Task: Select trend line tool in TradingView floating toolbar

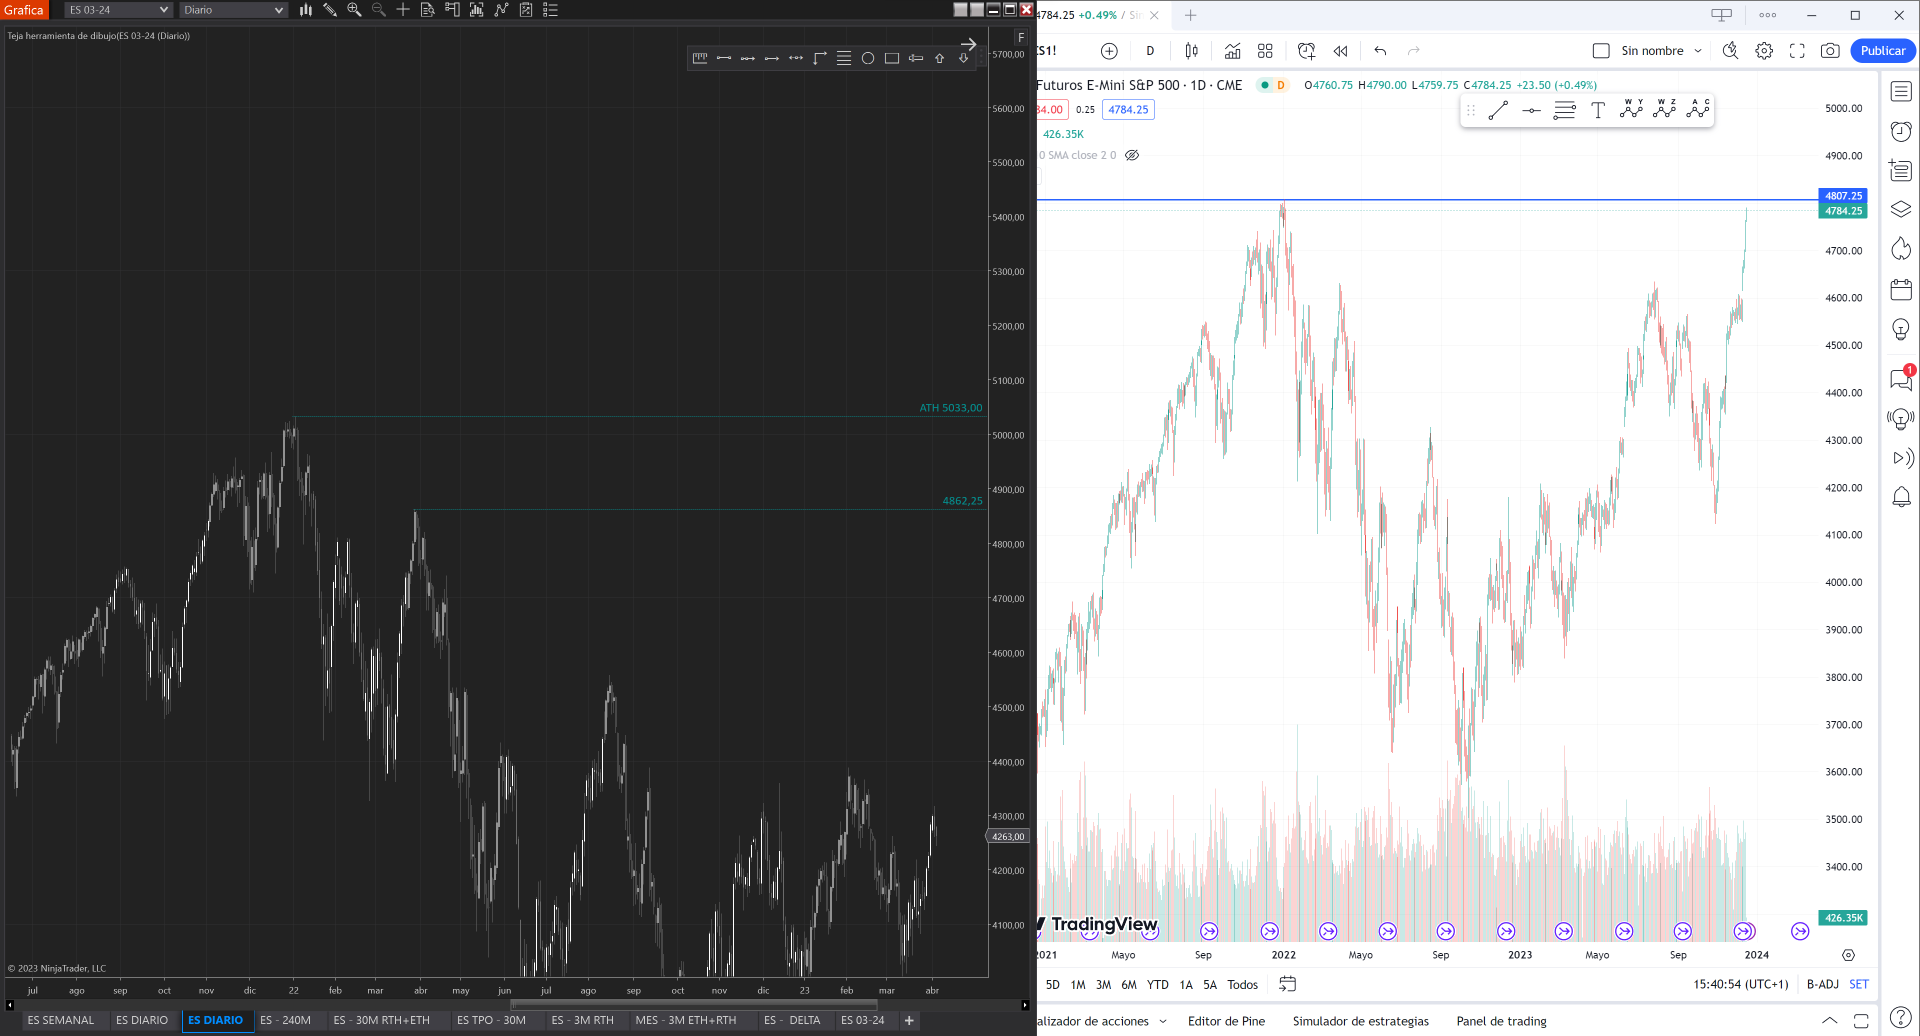Action: click(1498, 111)
